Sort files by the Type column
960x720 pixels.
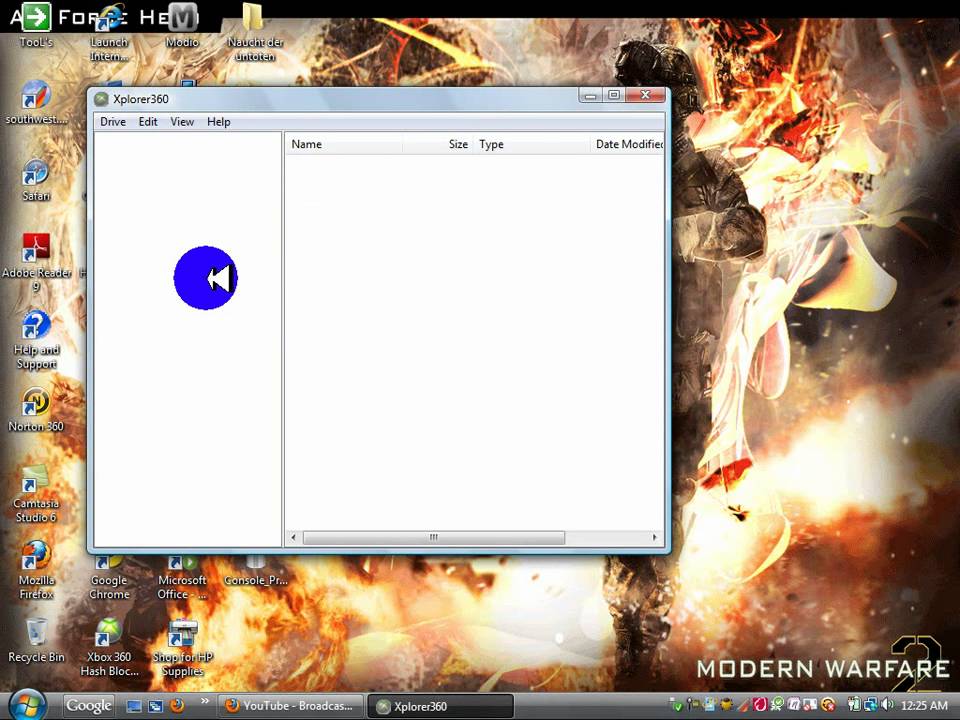tap(531, 144)
